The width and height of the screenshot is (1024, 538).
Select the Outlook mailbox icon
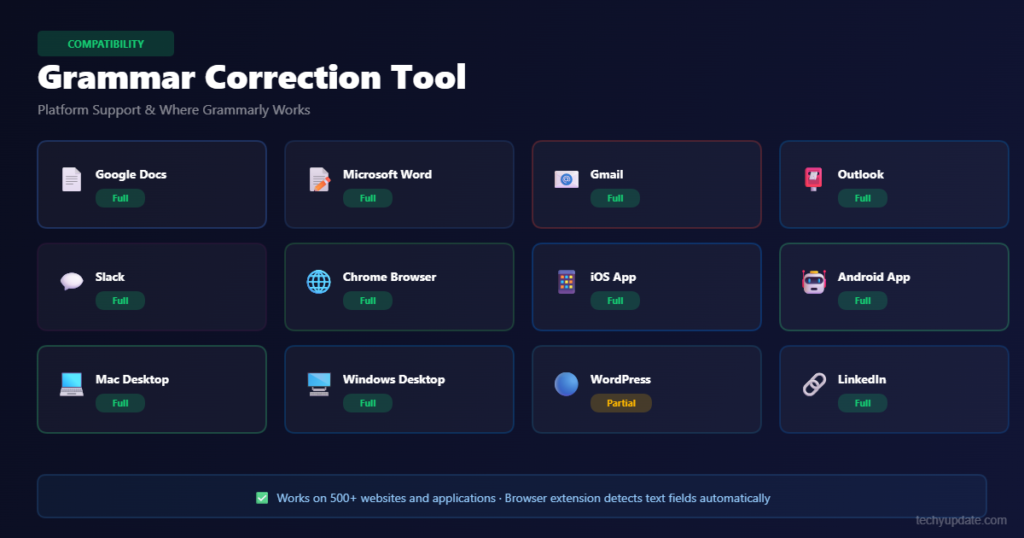(x=813, y=179)
